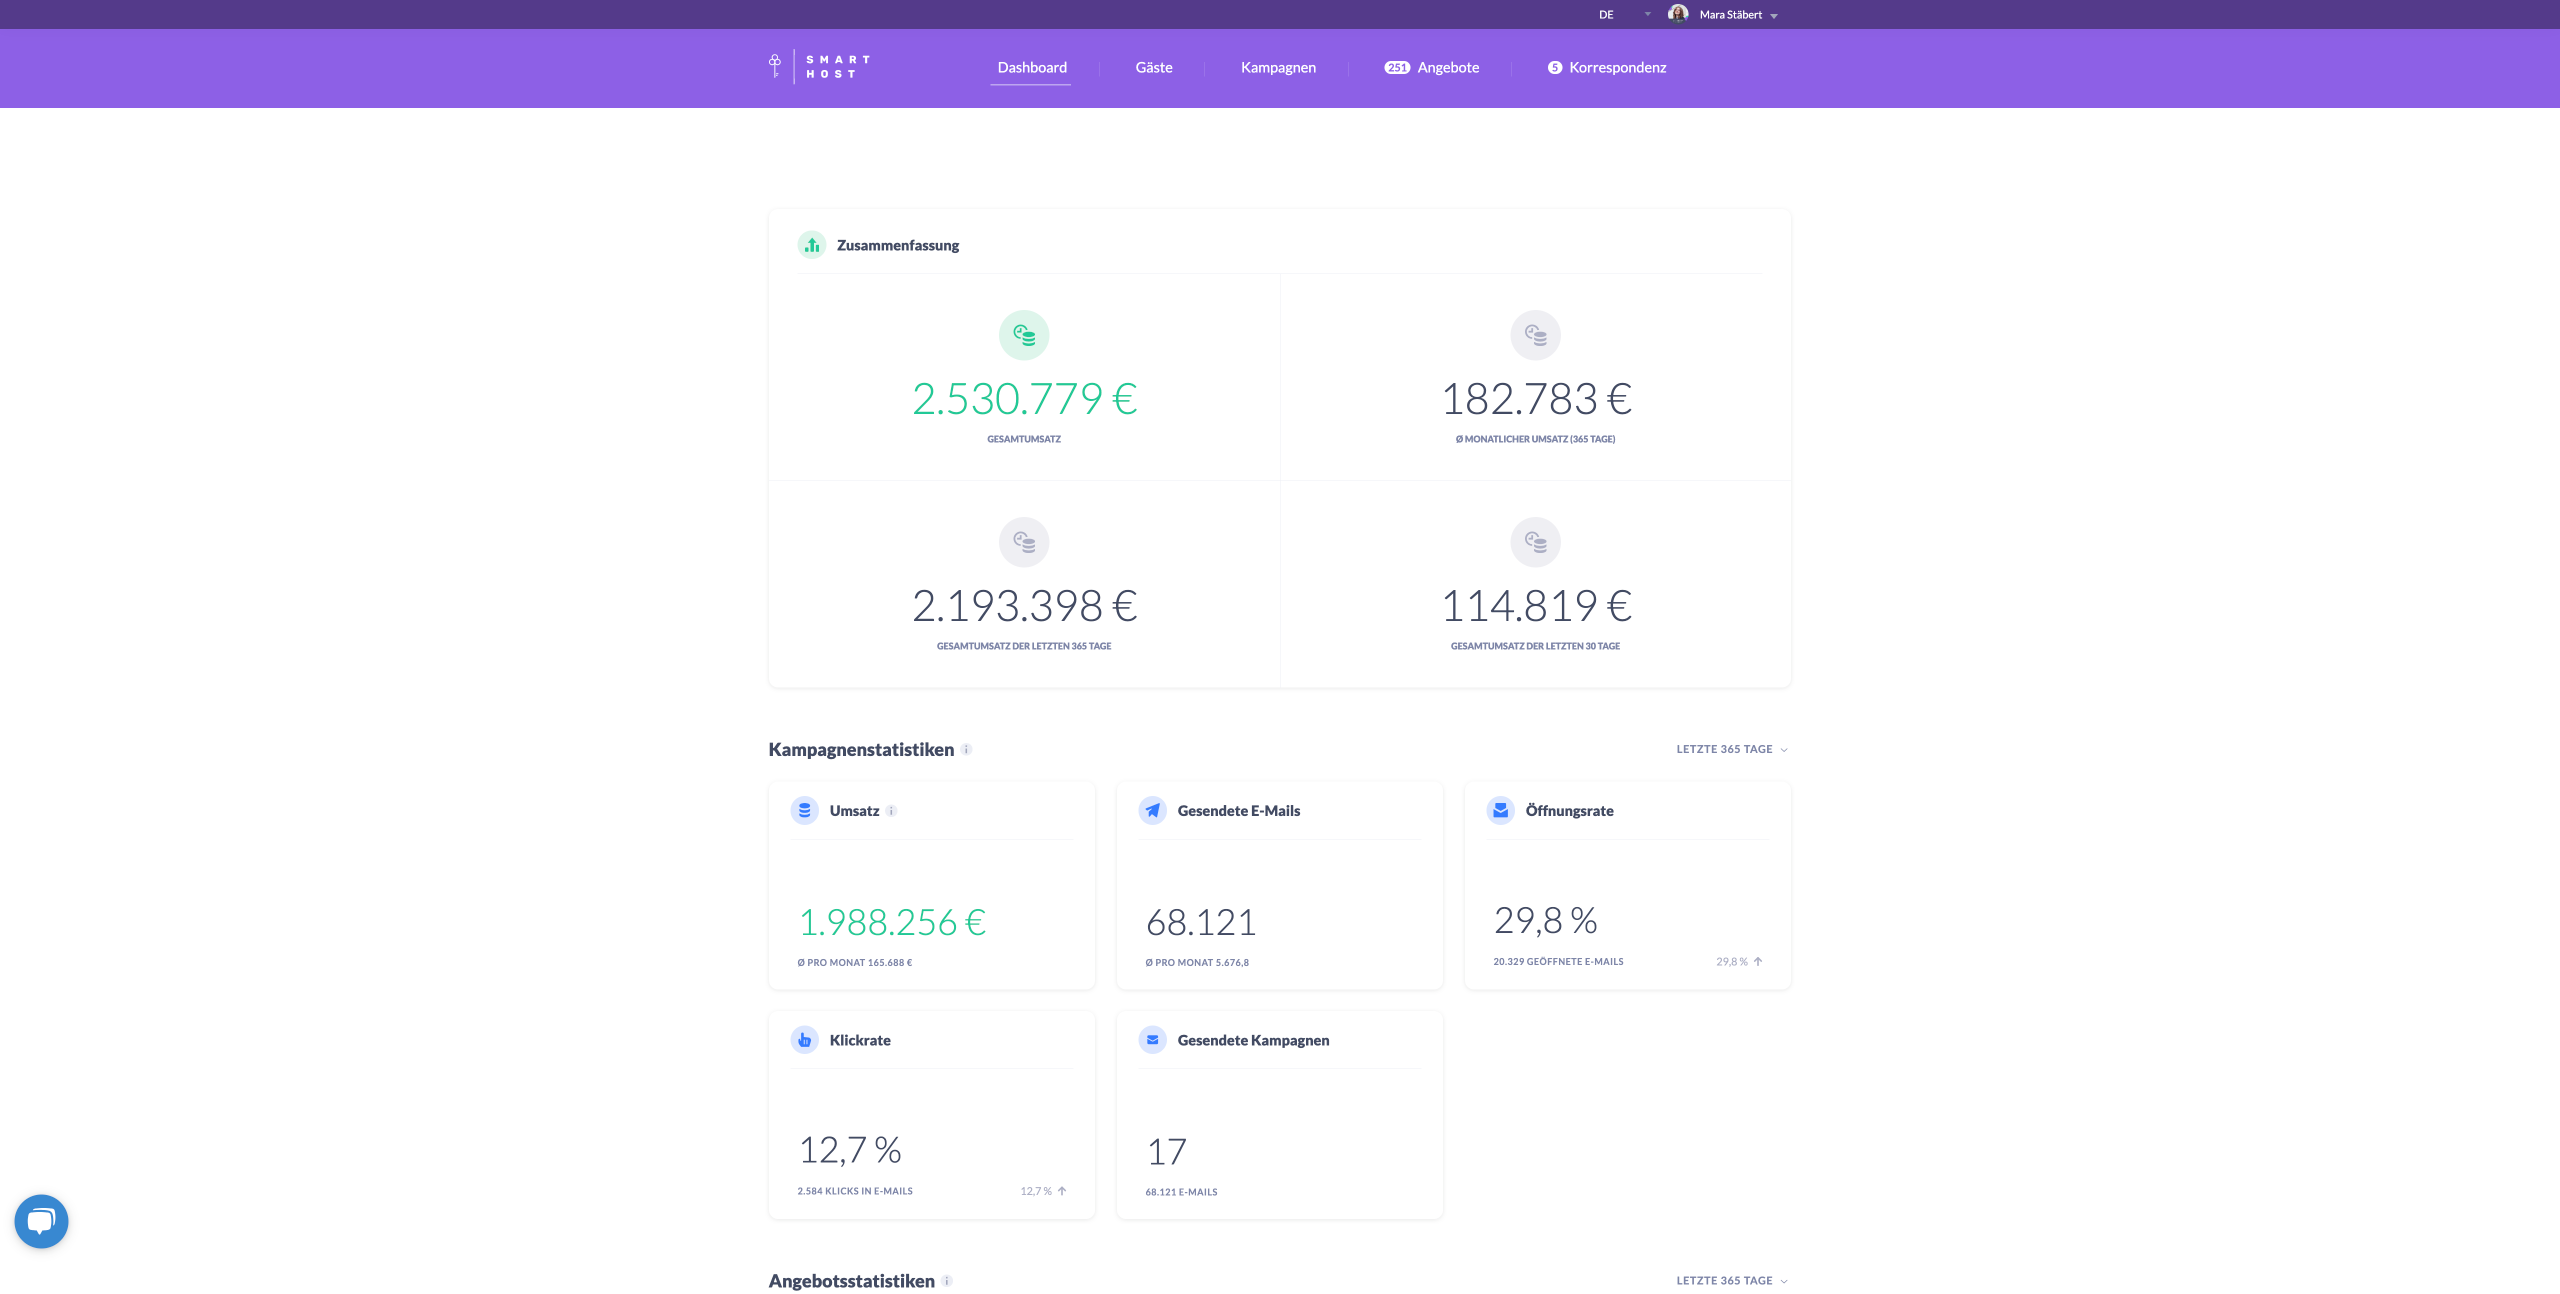The width and height of the screenshot is (2560, 1294).
Task: Click the green Gesamtumsatz coins icon
Action: click(1023, 335)
